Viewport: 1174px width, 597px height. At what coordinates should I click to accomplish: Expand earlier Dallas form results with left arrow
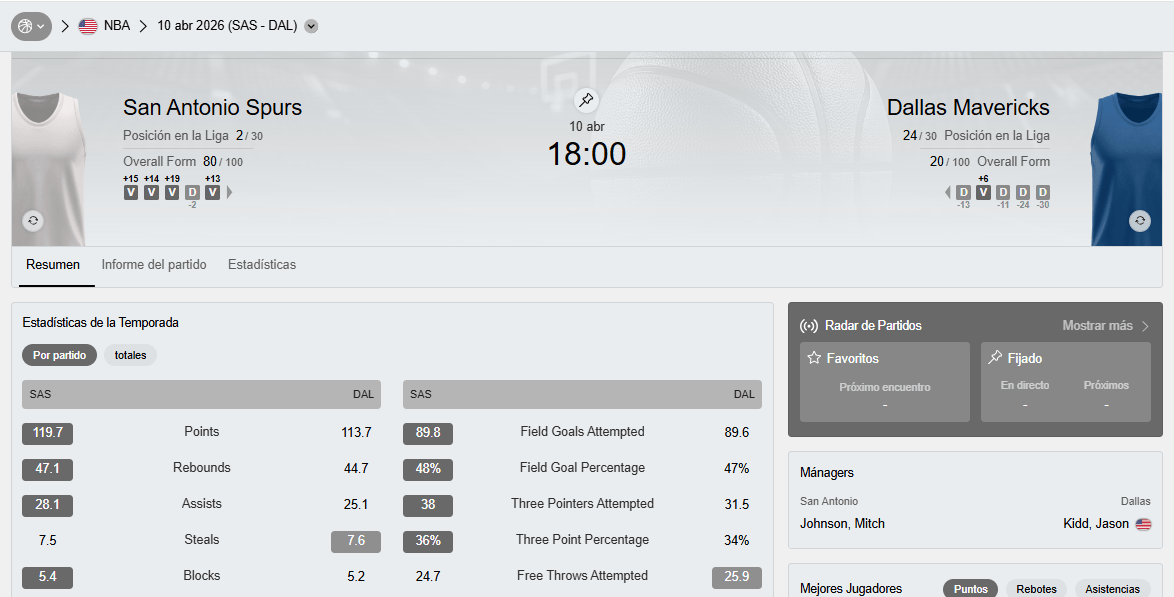pos(948,192)
